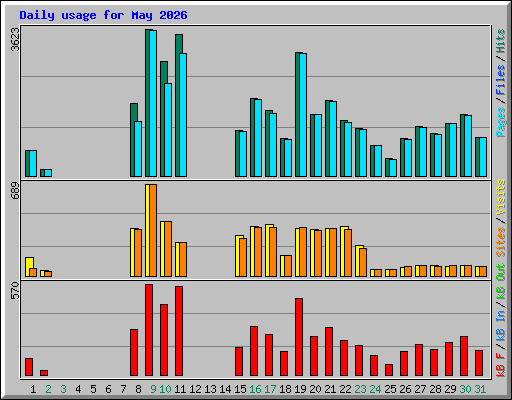
Task: Click the green day 23 axis label
Action: tap(360, 389)
